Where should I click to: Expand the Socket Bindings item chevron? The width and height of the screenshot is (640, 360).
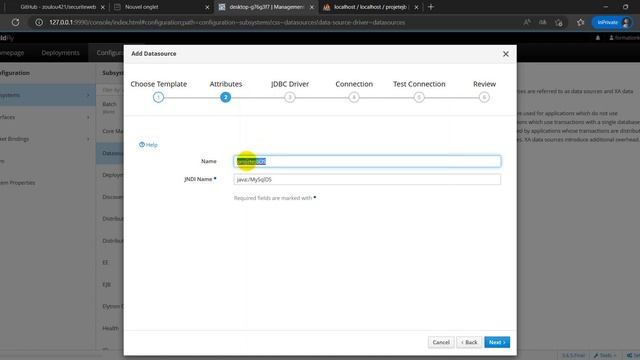pos(88,139)
